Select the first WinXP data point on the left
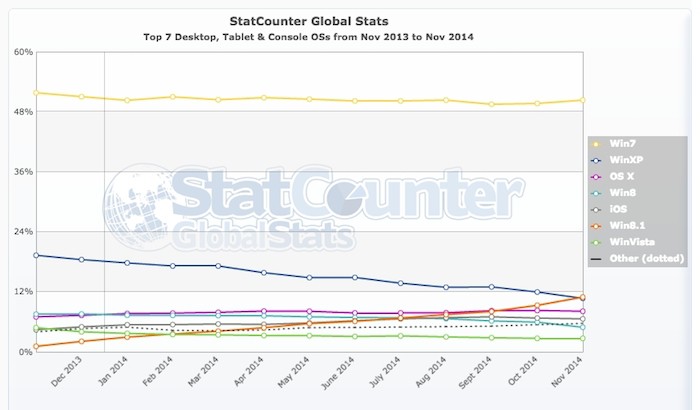The image size is (700, 410). (36, 255)
